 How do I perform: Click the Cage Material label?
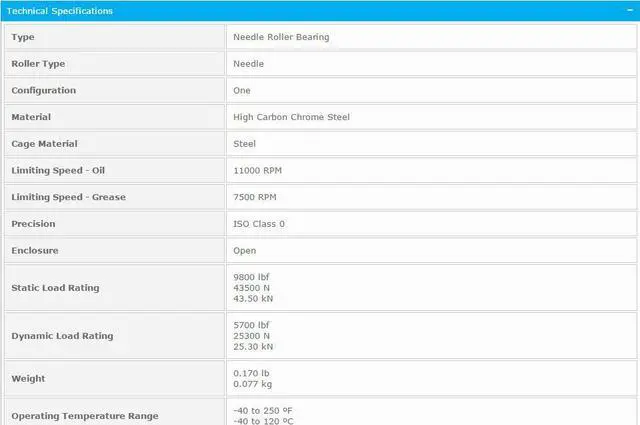point(44,144)
